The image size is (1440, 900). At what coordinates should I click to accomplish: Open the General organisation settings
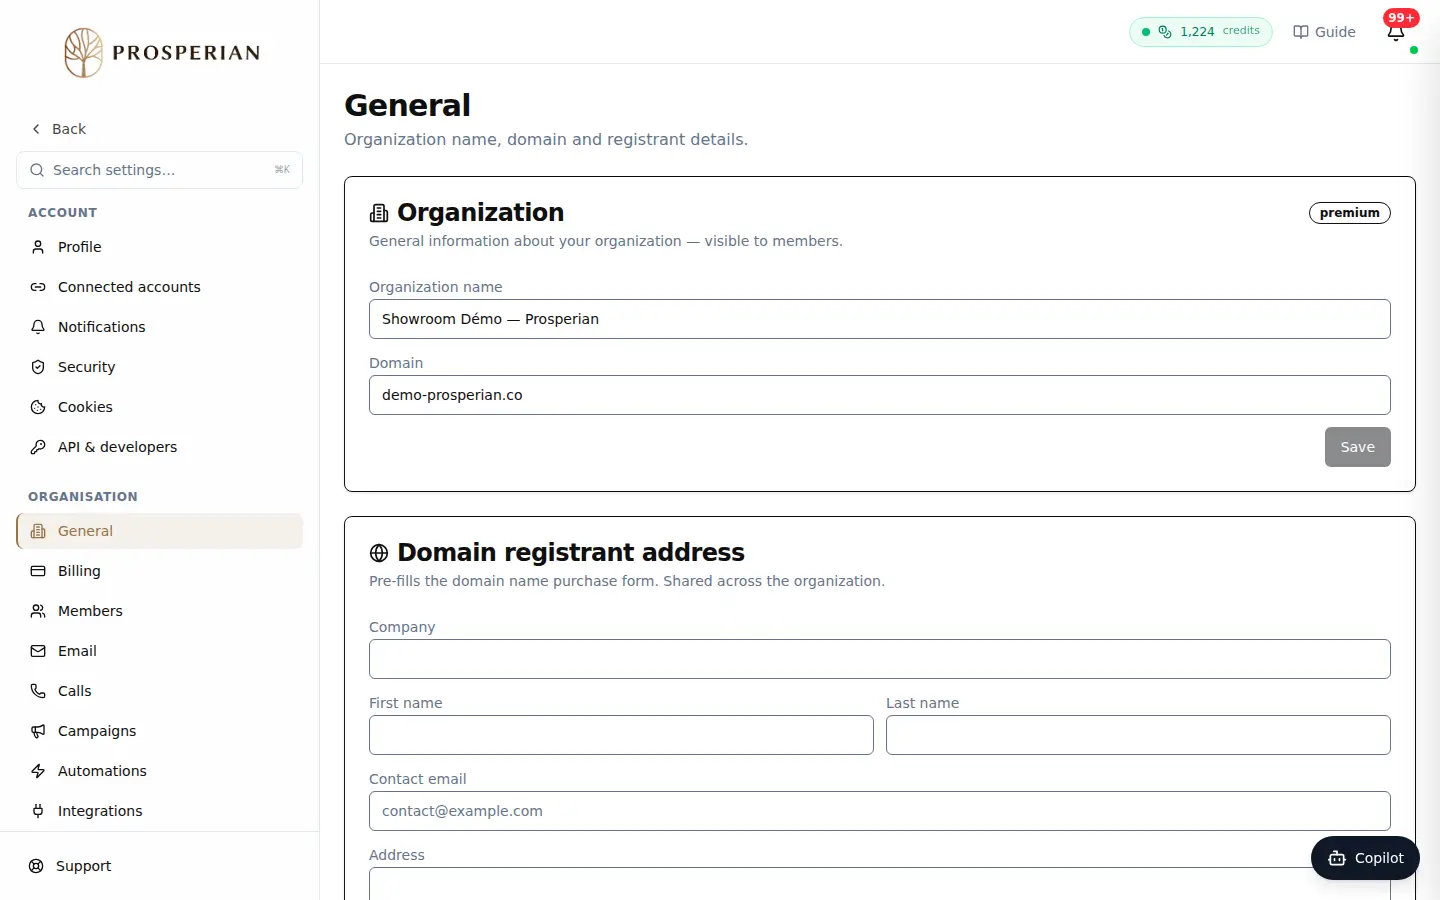(x=160, y=531)
